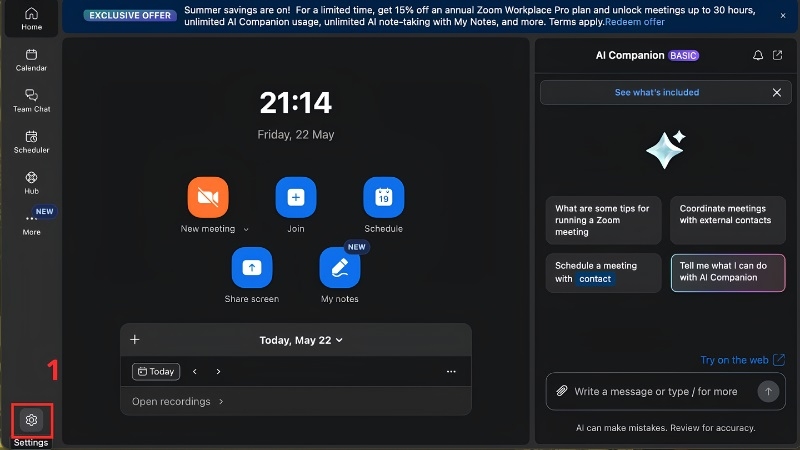Open Calendar from the sidebar

pyautogui.click(x=31, y=60)
